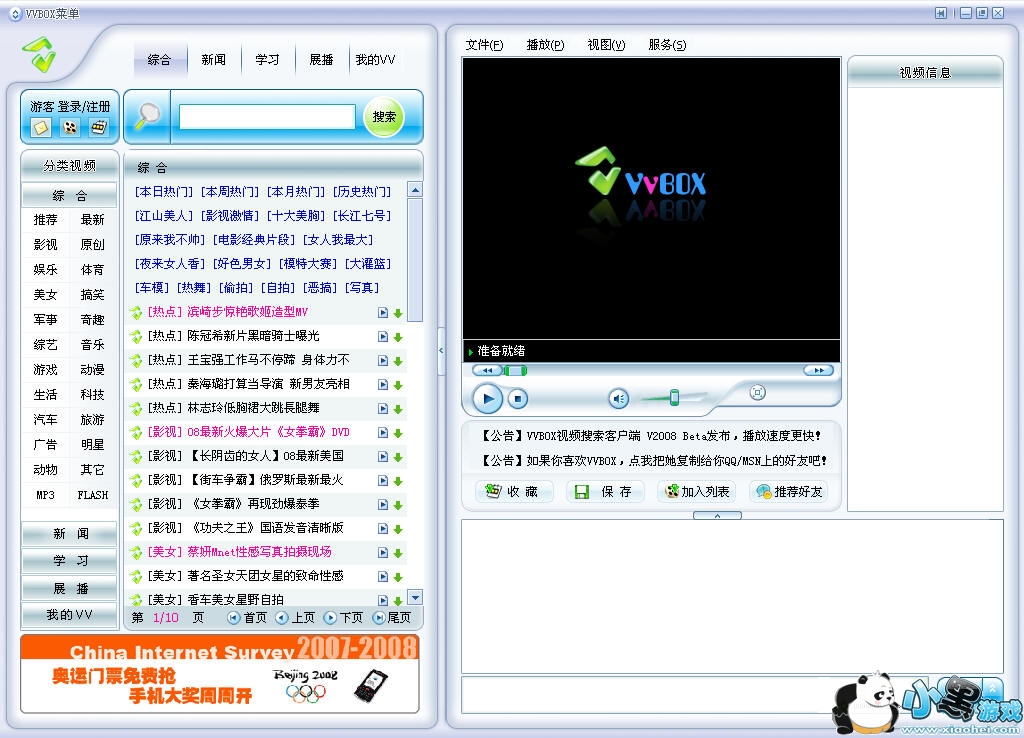Select 动漫 in category list

[92, 370]
